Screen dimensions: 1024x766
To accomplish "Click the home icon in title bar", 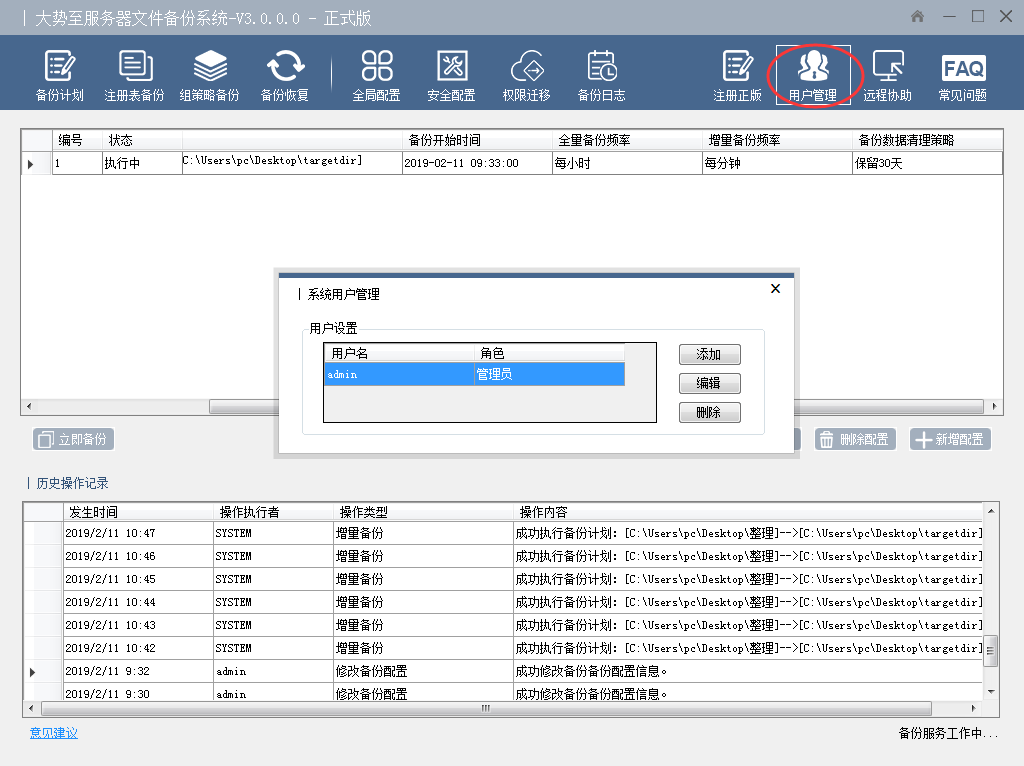I will pyautogui.click(x=917, y=17).
